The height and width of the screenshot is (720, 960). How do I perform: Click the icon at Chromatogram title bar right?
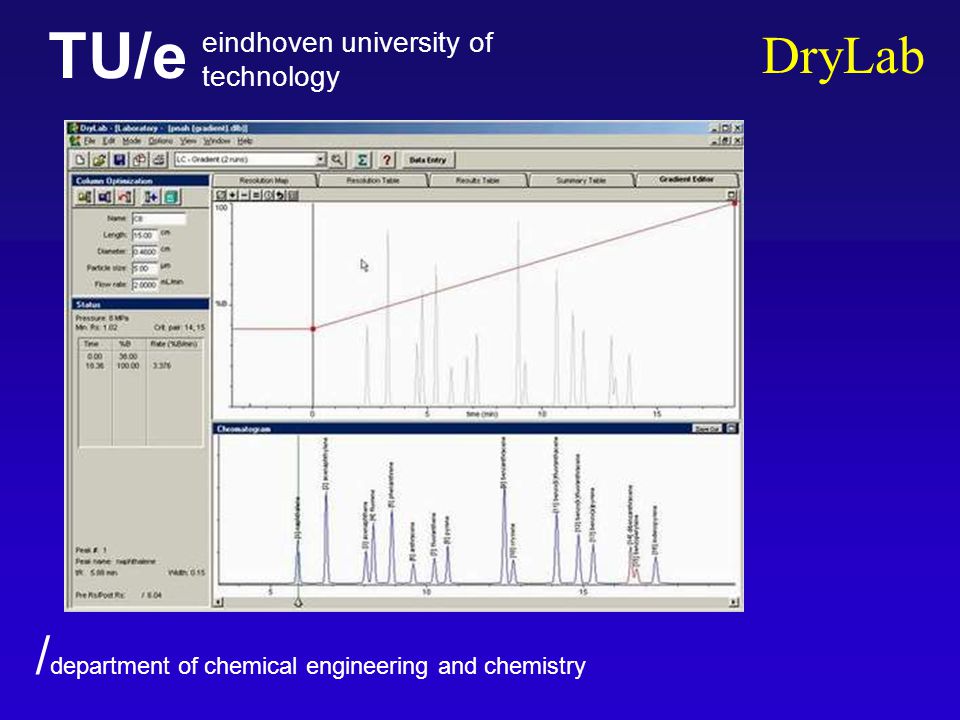[x=732, y=429]
